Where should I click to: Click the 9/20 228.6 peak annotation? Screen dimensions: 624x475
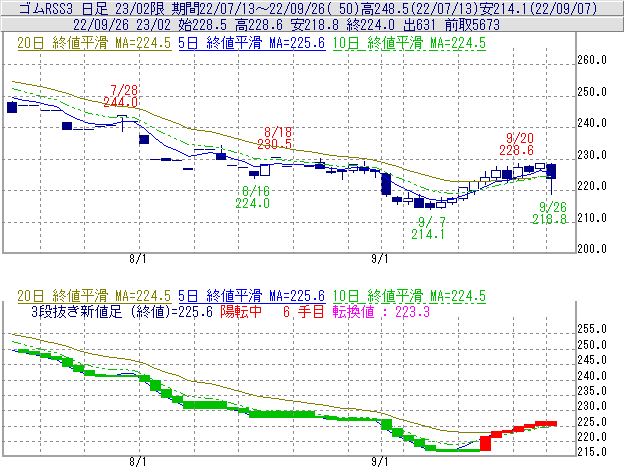coord(517,144)
